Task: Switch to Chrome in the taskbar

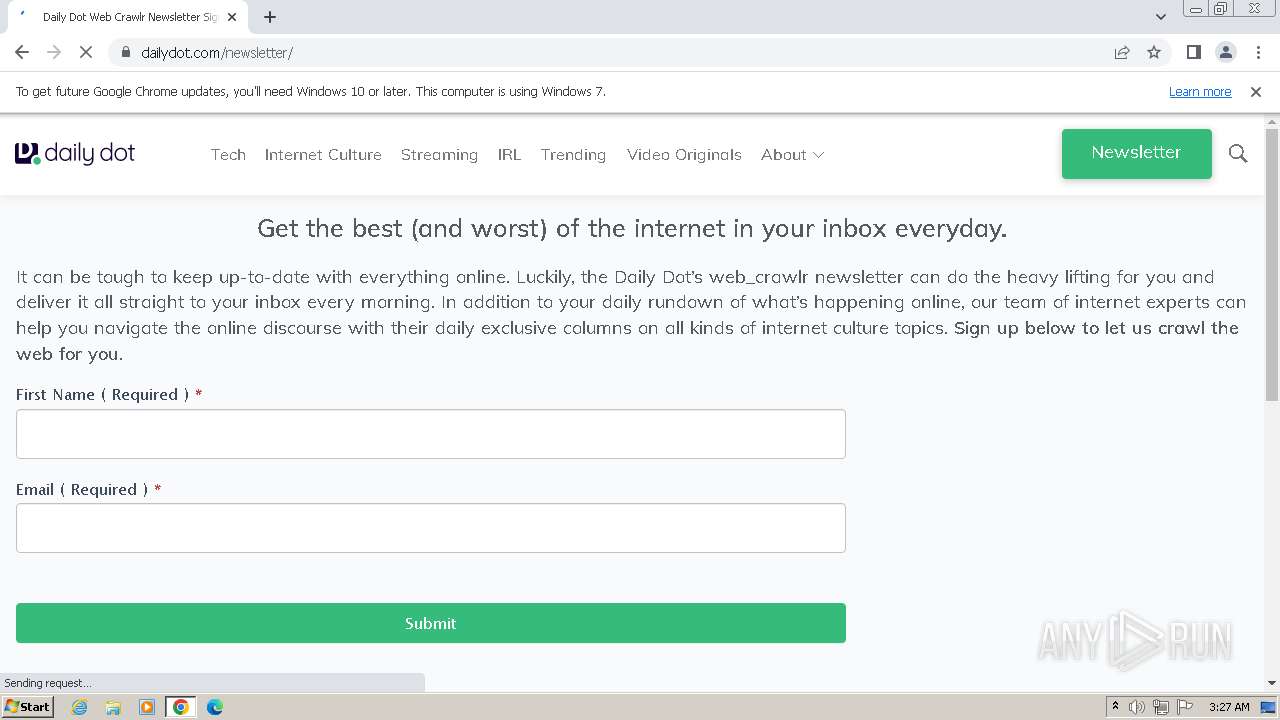Action: (x=181, y=707)
